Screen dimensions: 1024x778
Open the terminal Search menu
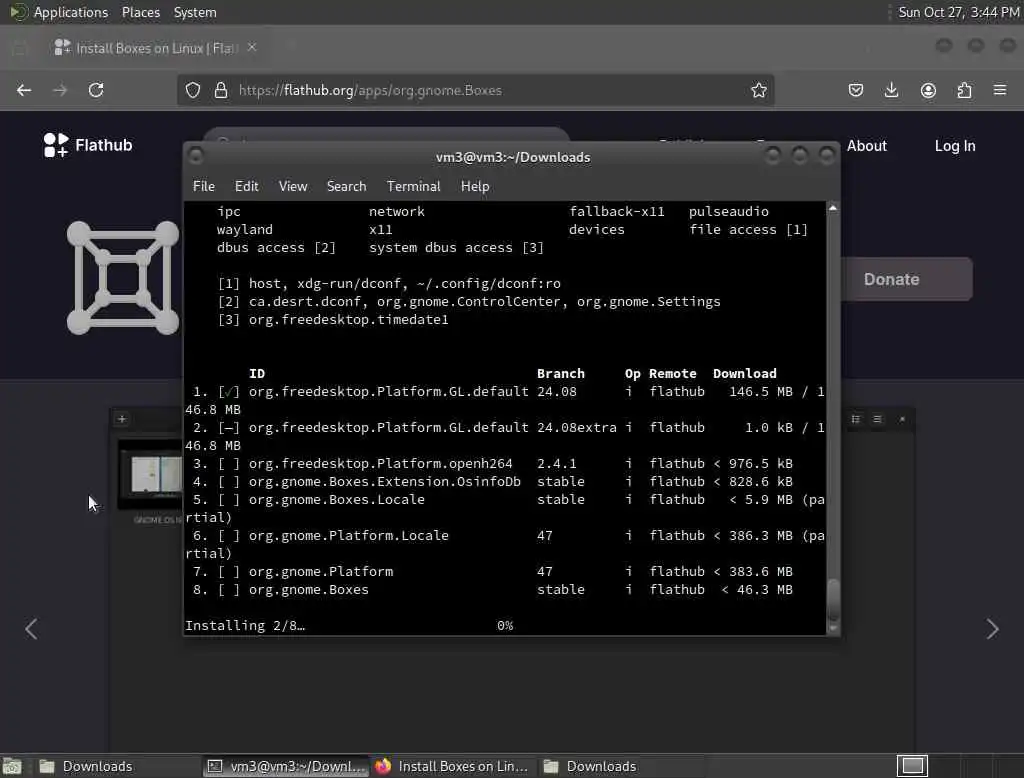[346, 186]
